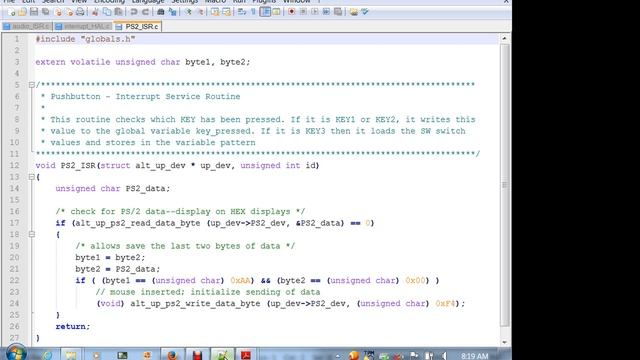The width and height of the screenshot is (640, 360).
Task: Click the text '#include "globals.h"' on line 1
Action: coord(85,39)
